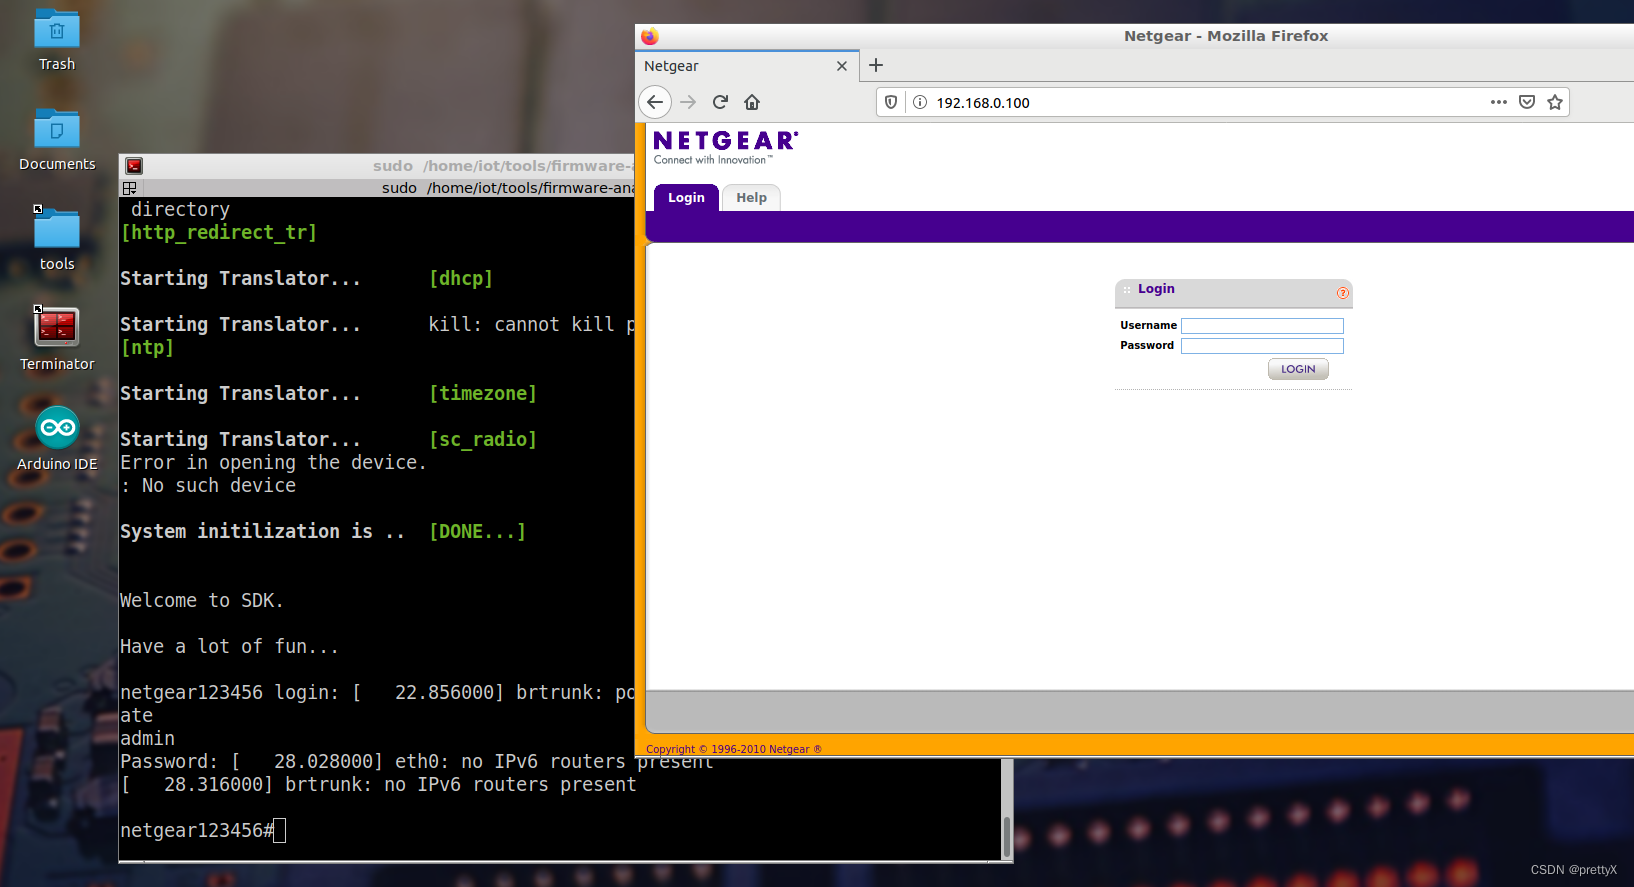The width and height of the screenshot is (1634, 887).
Task: Click the [sc_radio] text in terminal
Action: [x=483, y=439]
